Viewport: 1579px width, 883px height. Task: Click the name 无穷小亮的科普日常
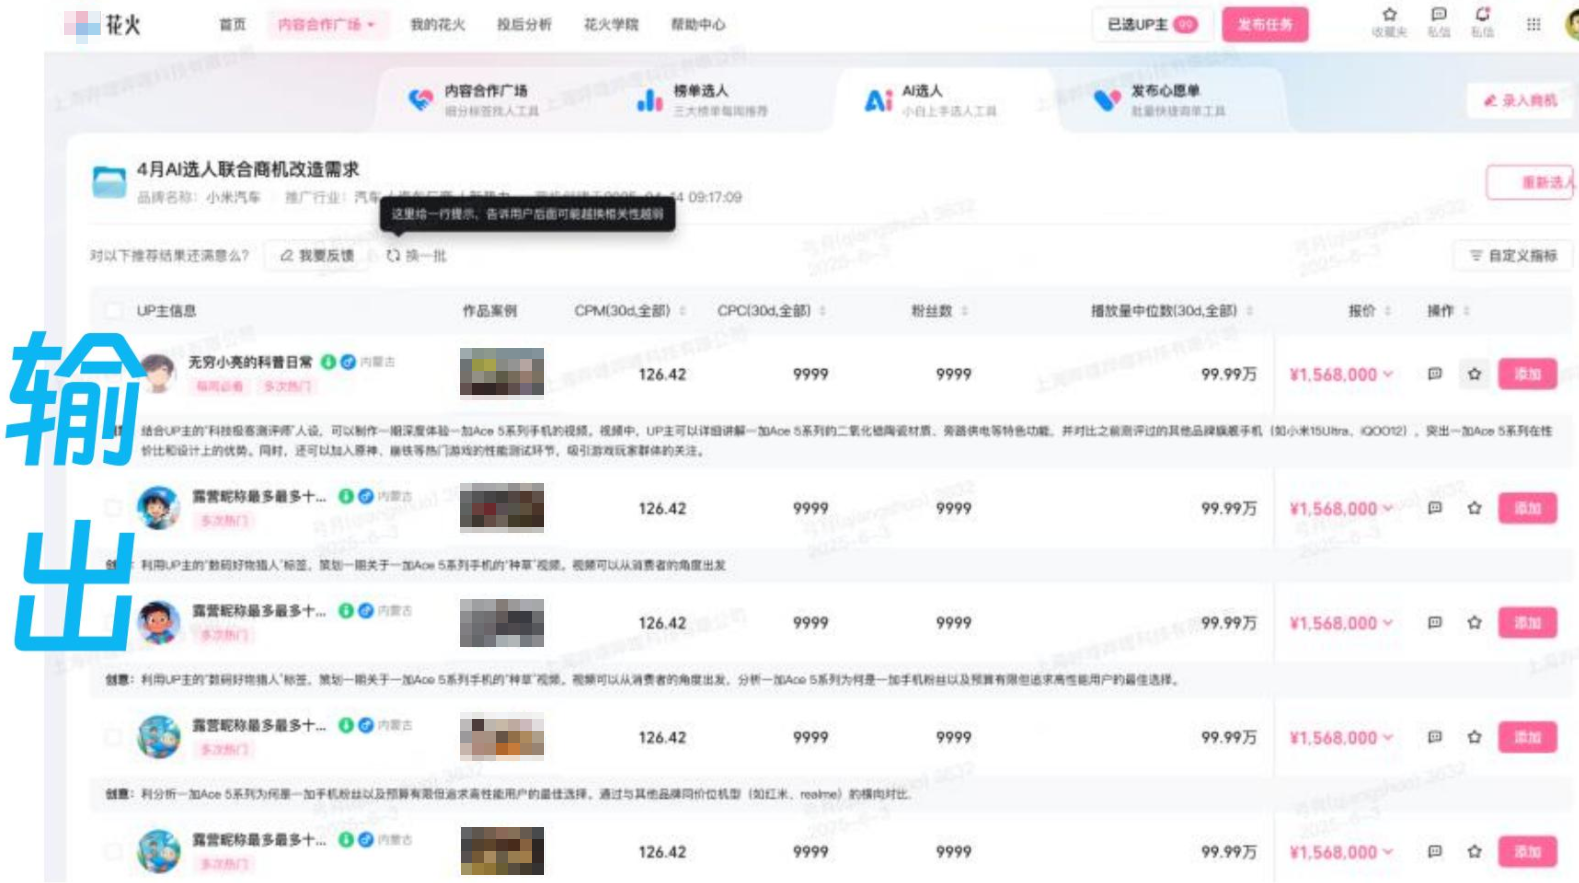click(250, 362)
